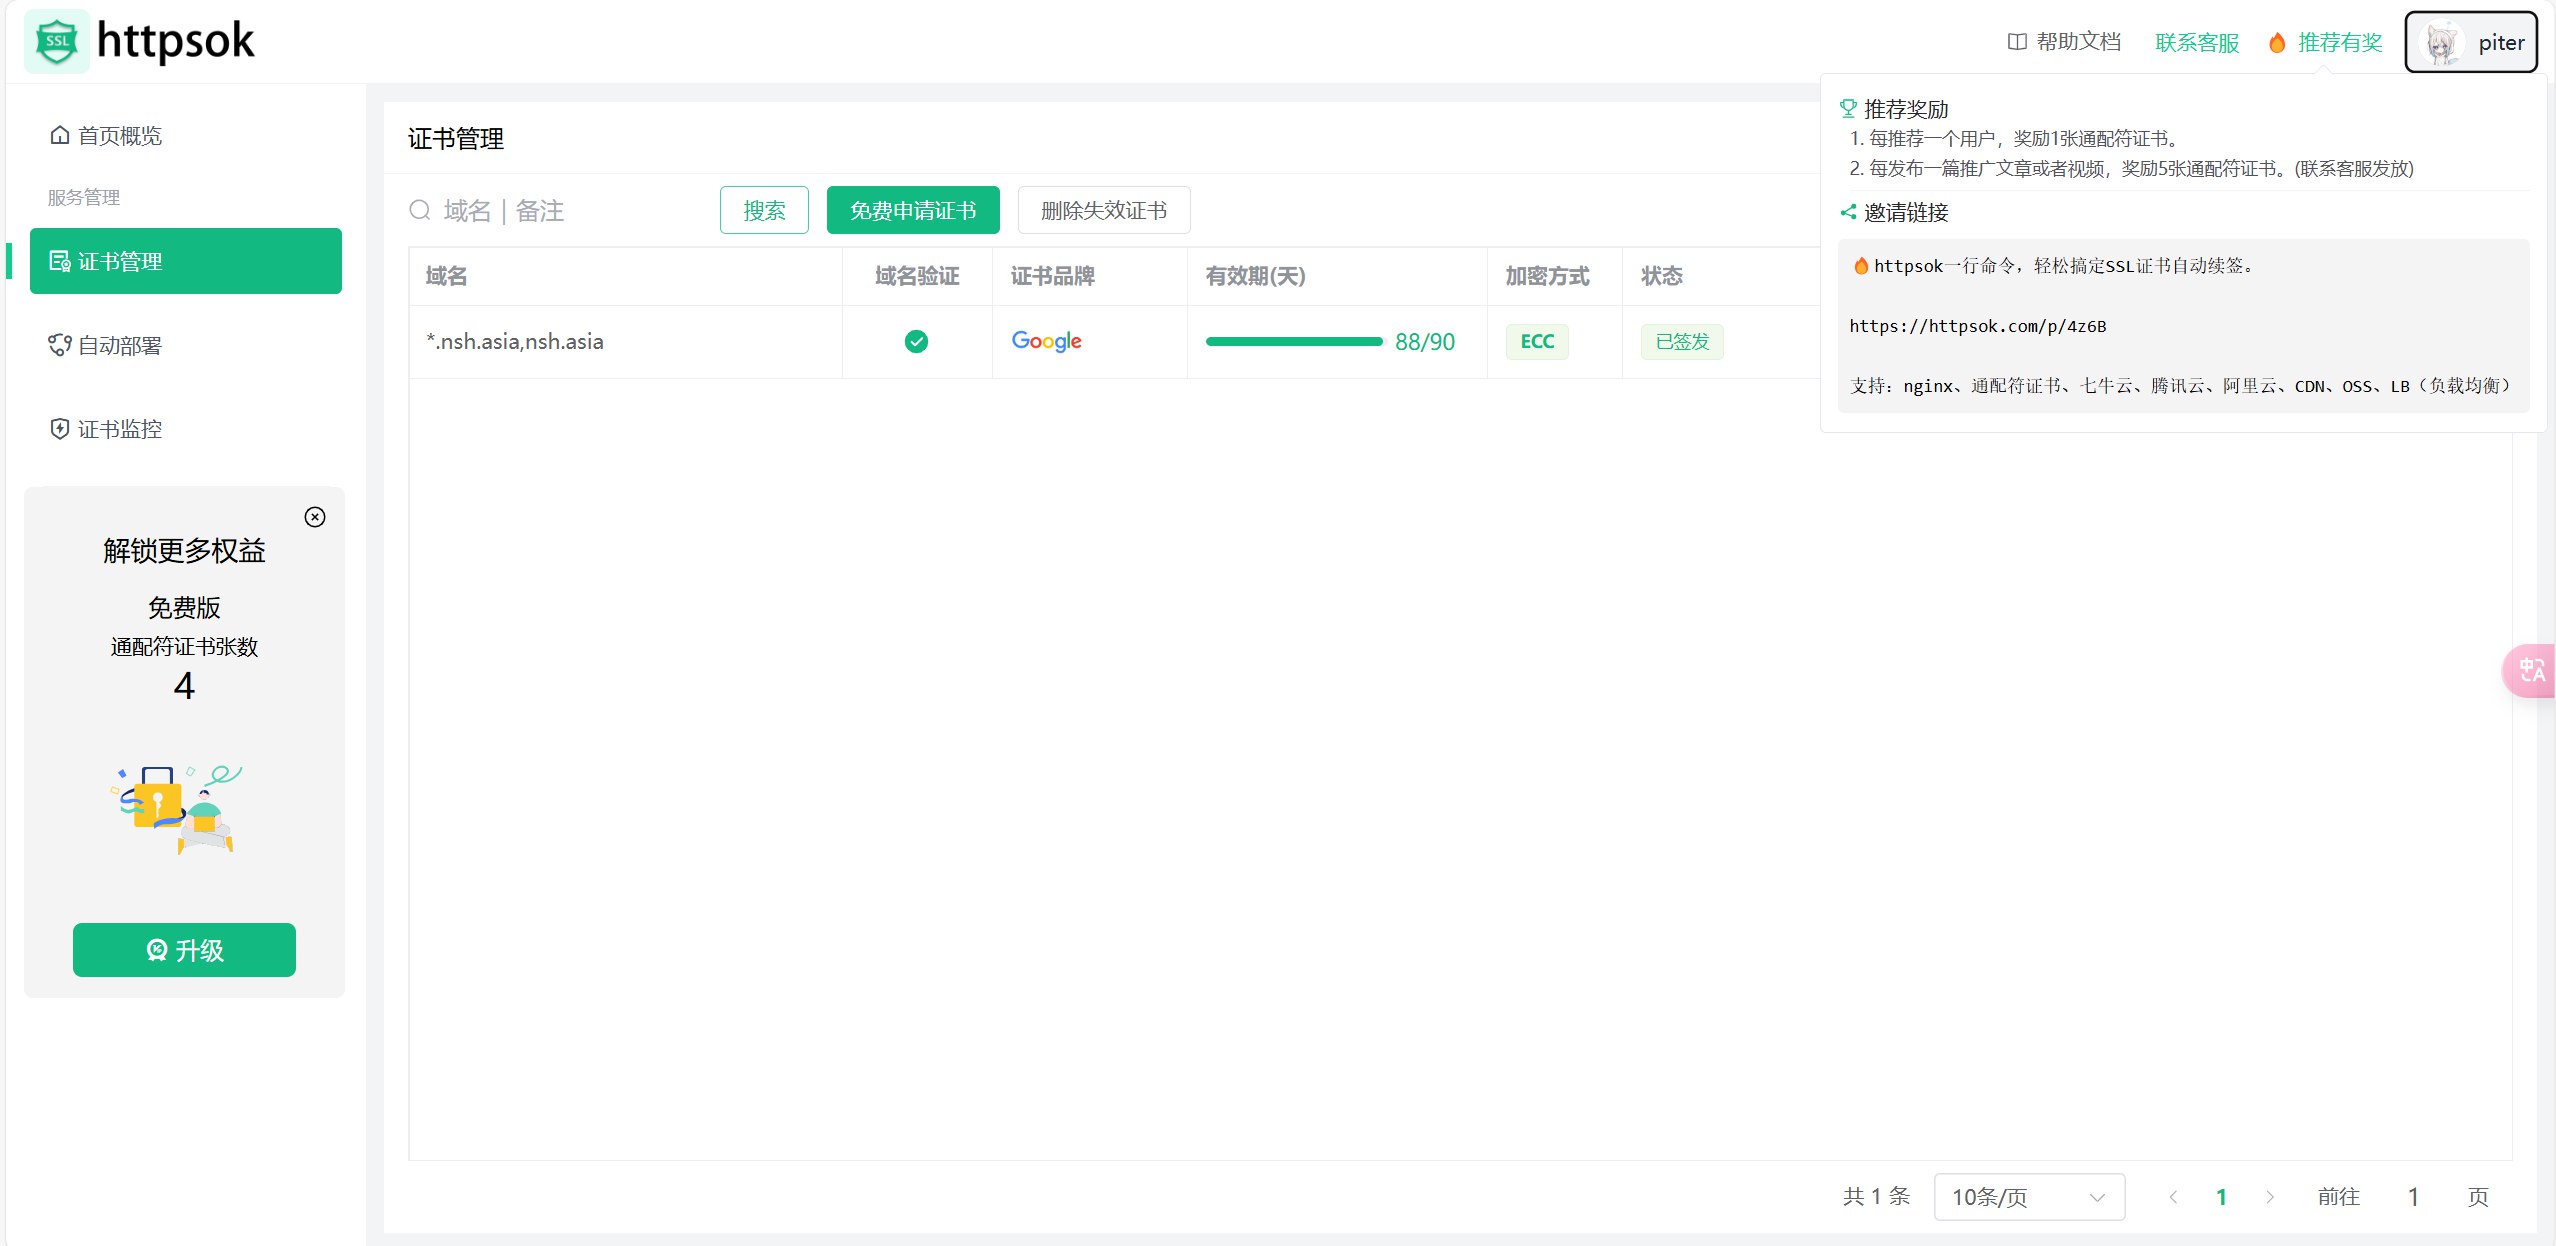Open 首页概览 in the sidebar

[120, 136]
